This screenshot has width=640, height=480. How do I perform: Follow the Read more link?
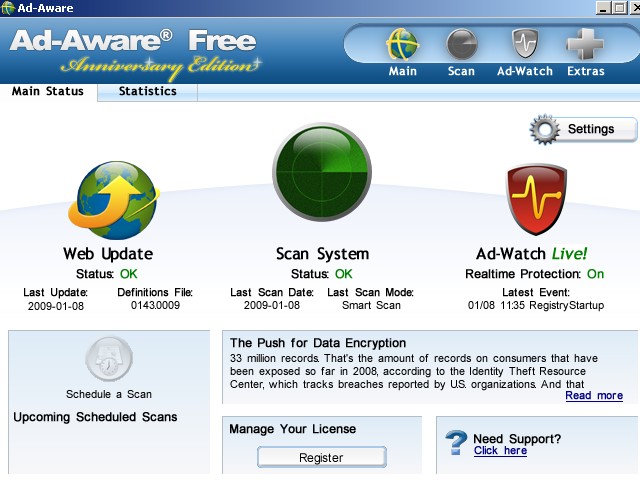tap(594, 396)
